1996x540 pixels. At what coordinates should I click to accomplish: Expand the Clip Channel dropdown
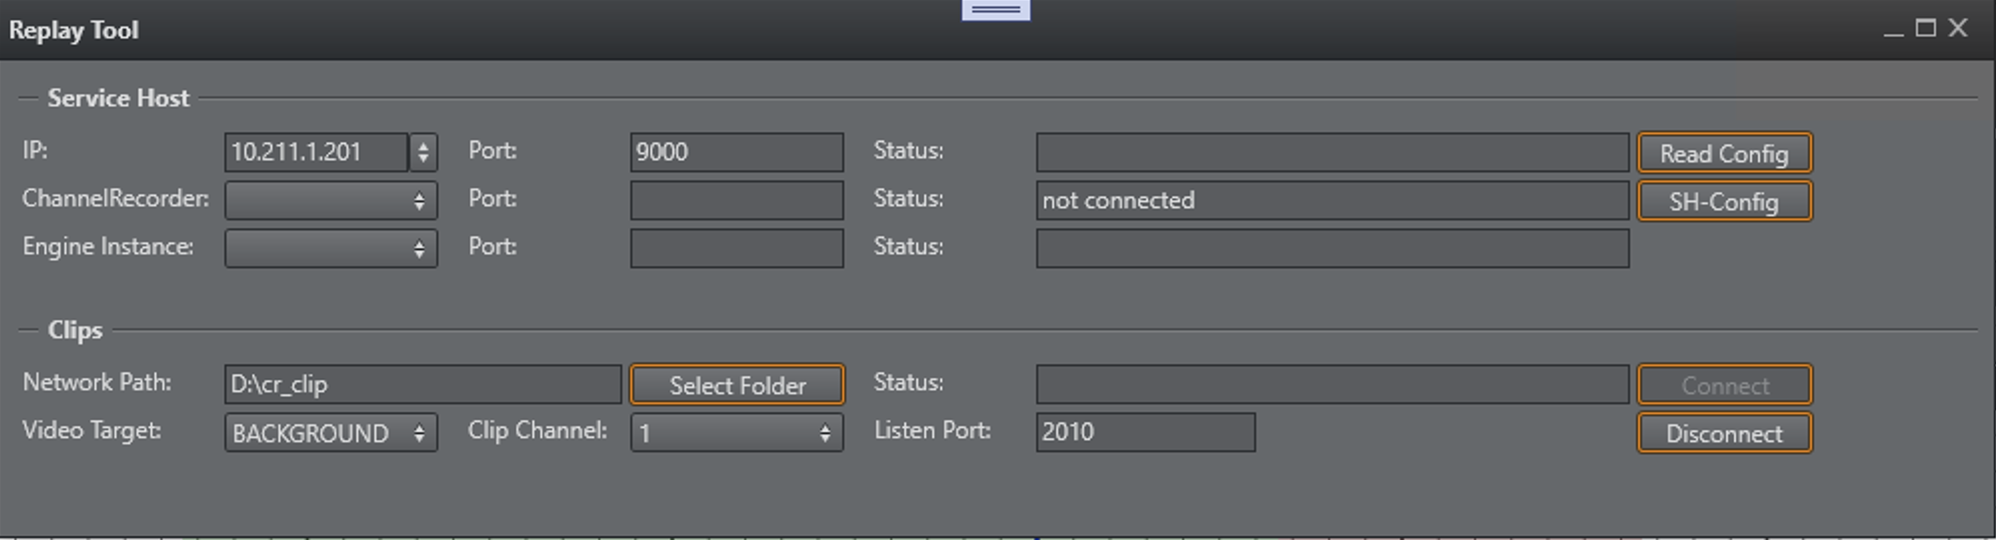click(x=736, y=433)
